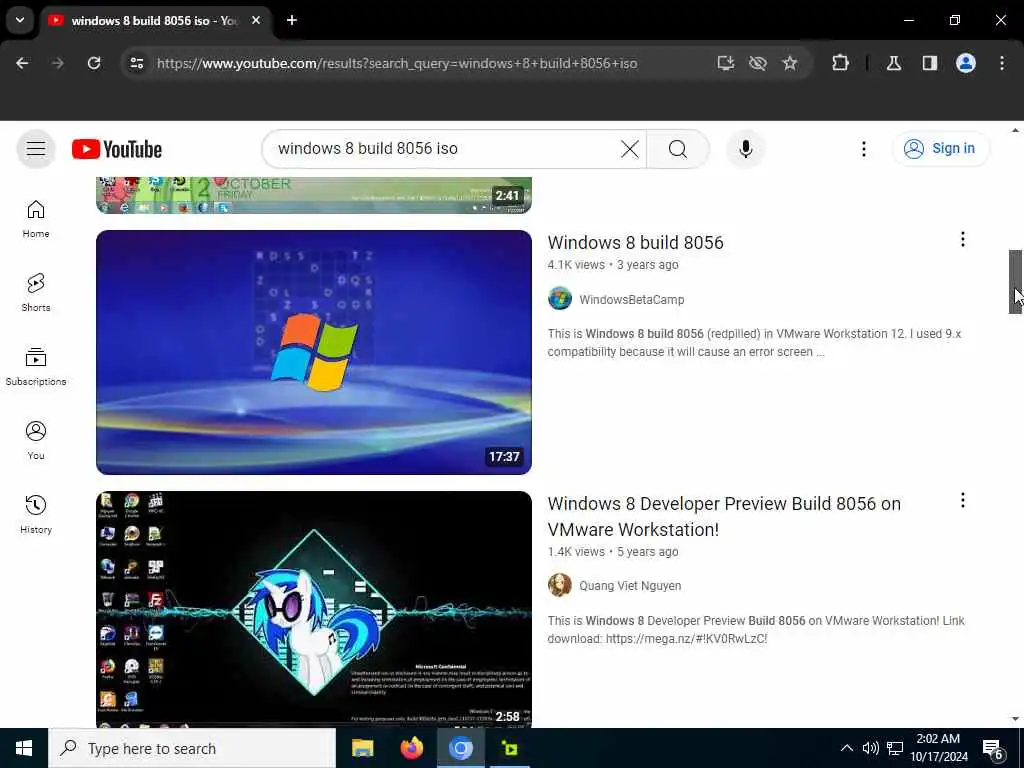Show hidden system tray icons
Viewport: 1024px width, 768px height.
coord(846,748)
